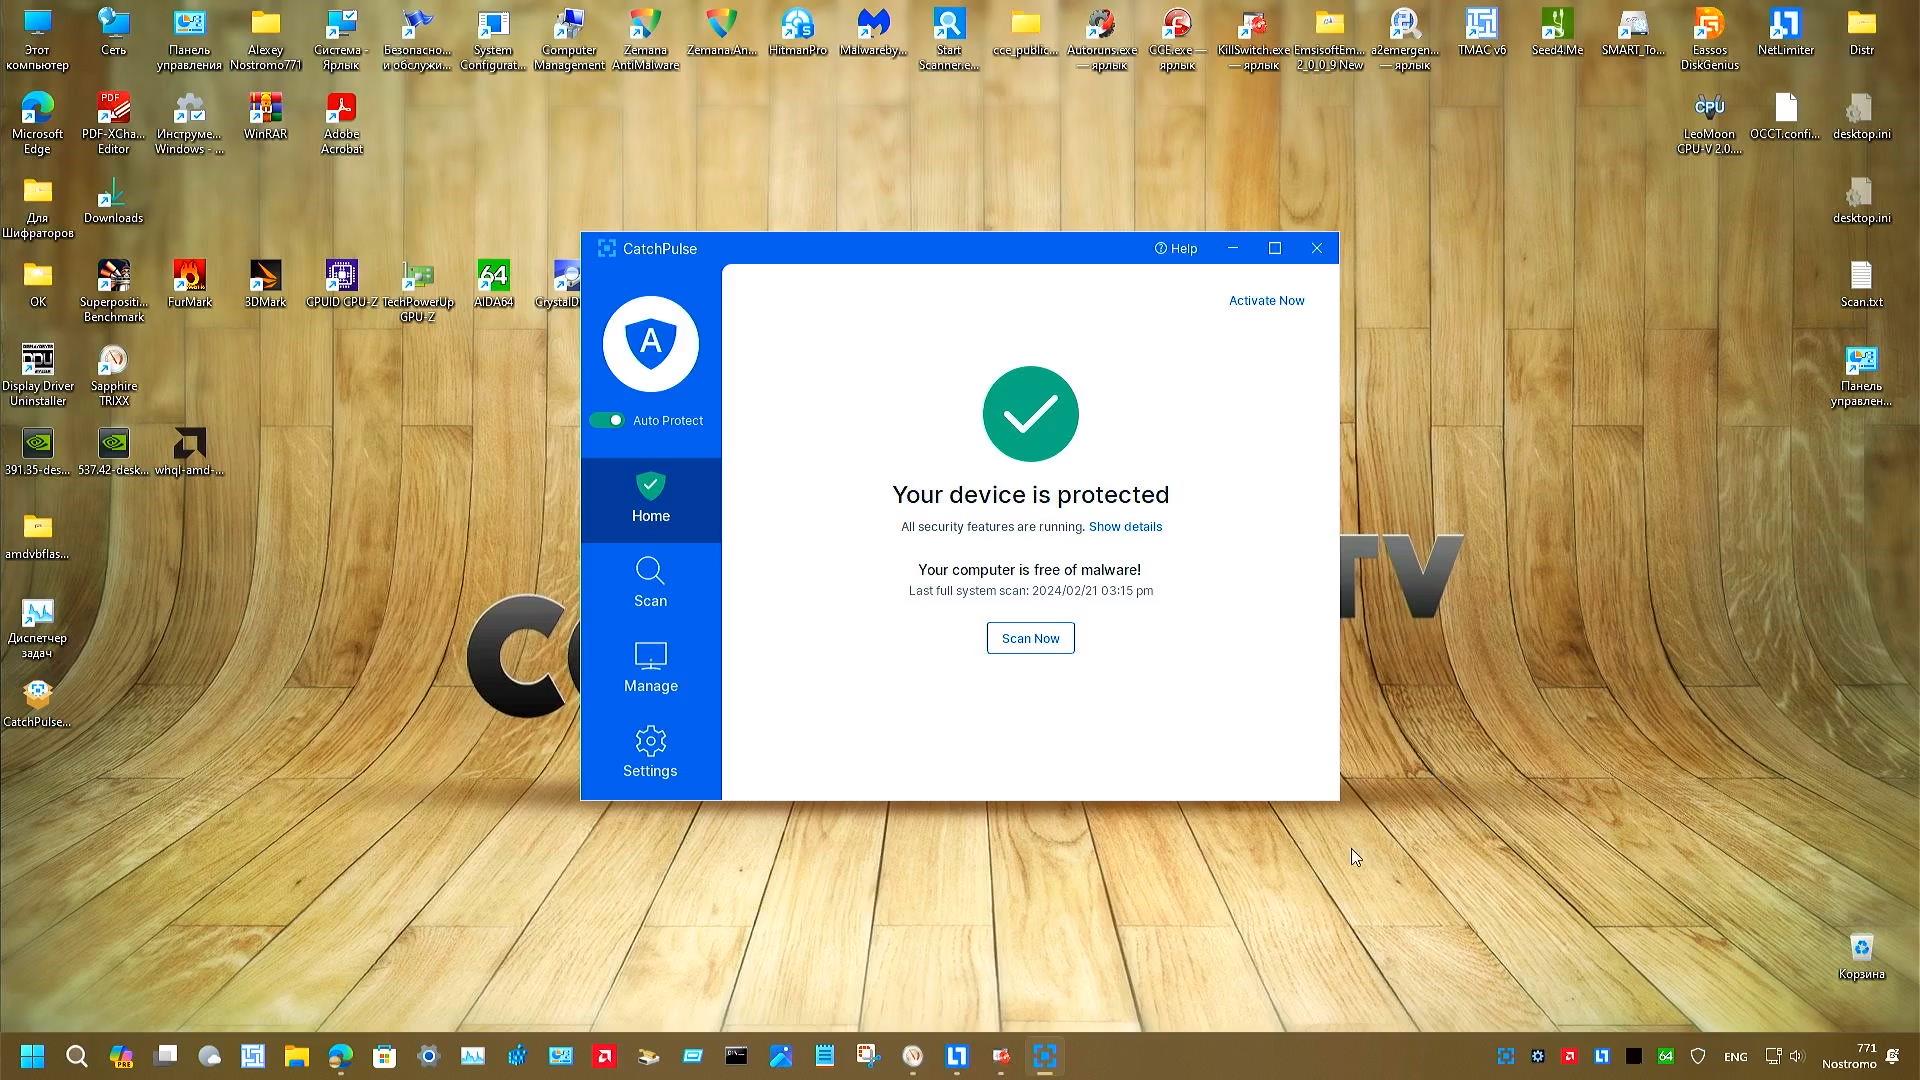Launch HitmanPro from the desktop

[x=797, y=25]
